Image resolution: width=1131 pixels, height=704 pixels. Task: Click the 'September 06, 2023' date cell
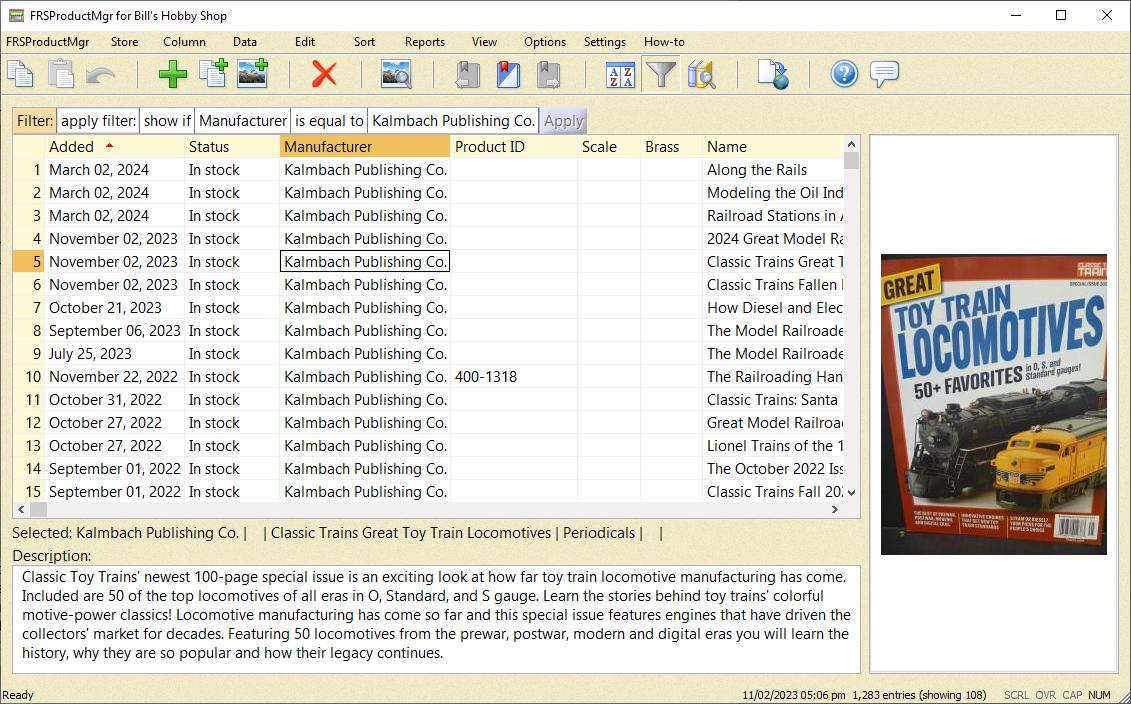pos(114,331)
